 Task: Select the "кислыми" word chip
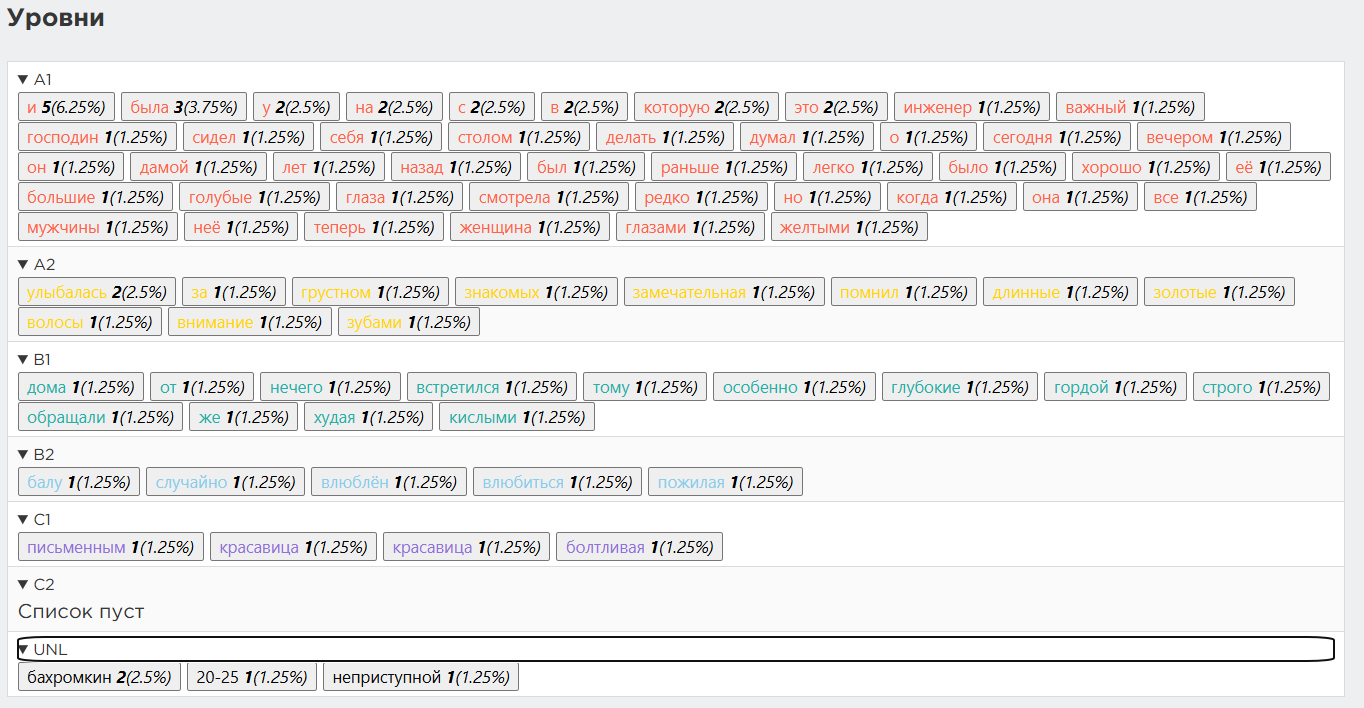point(516,417)
